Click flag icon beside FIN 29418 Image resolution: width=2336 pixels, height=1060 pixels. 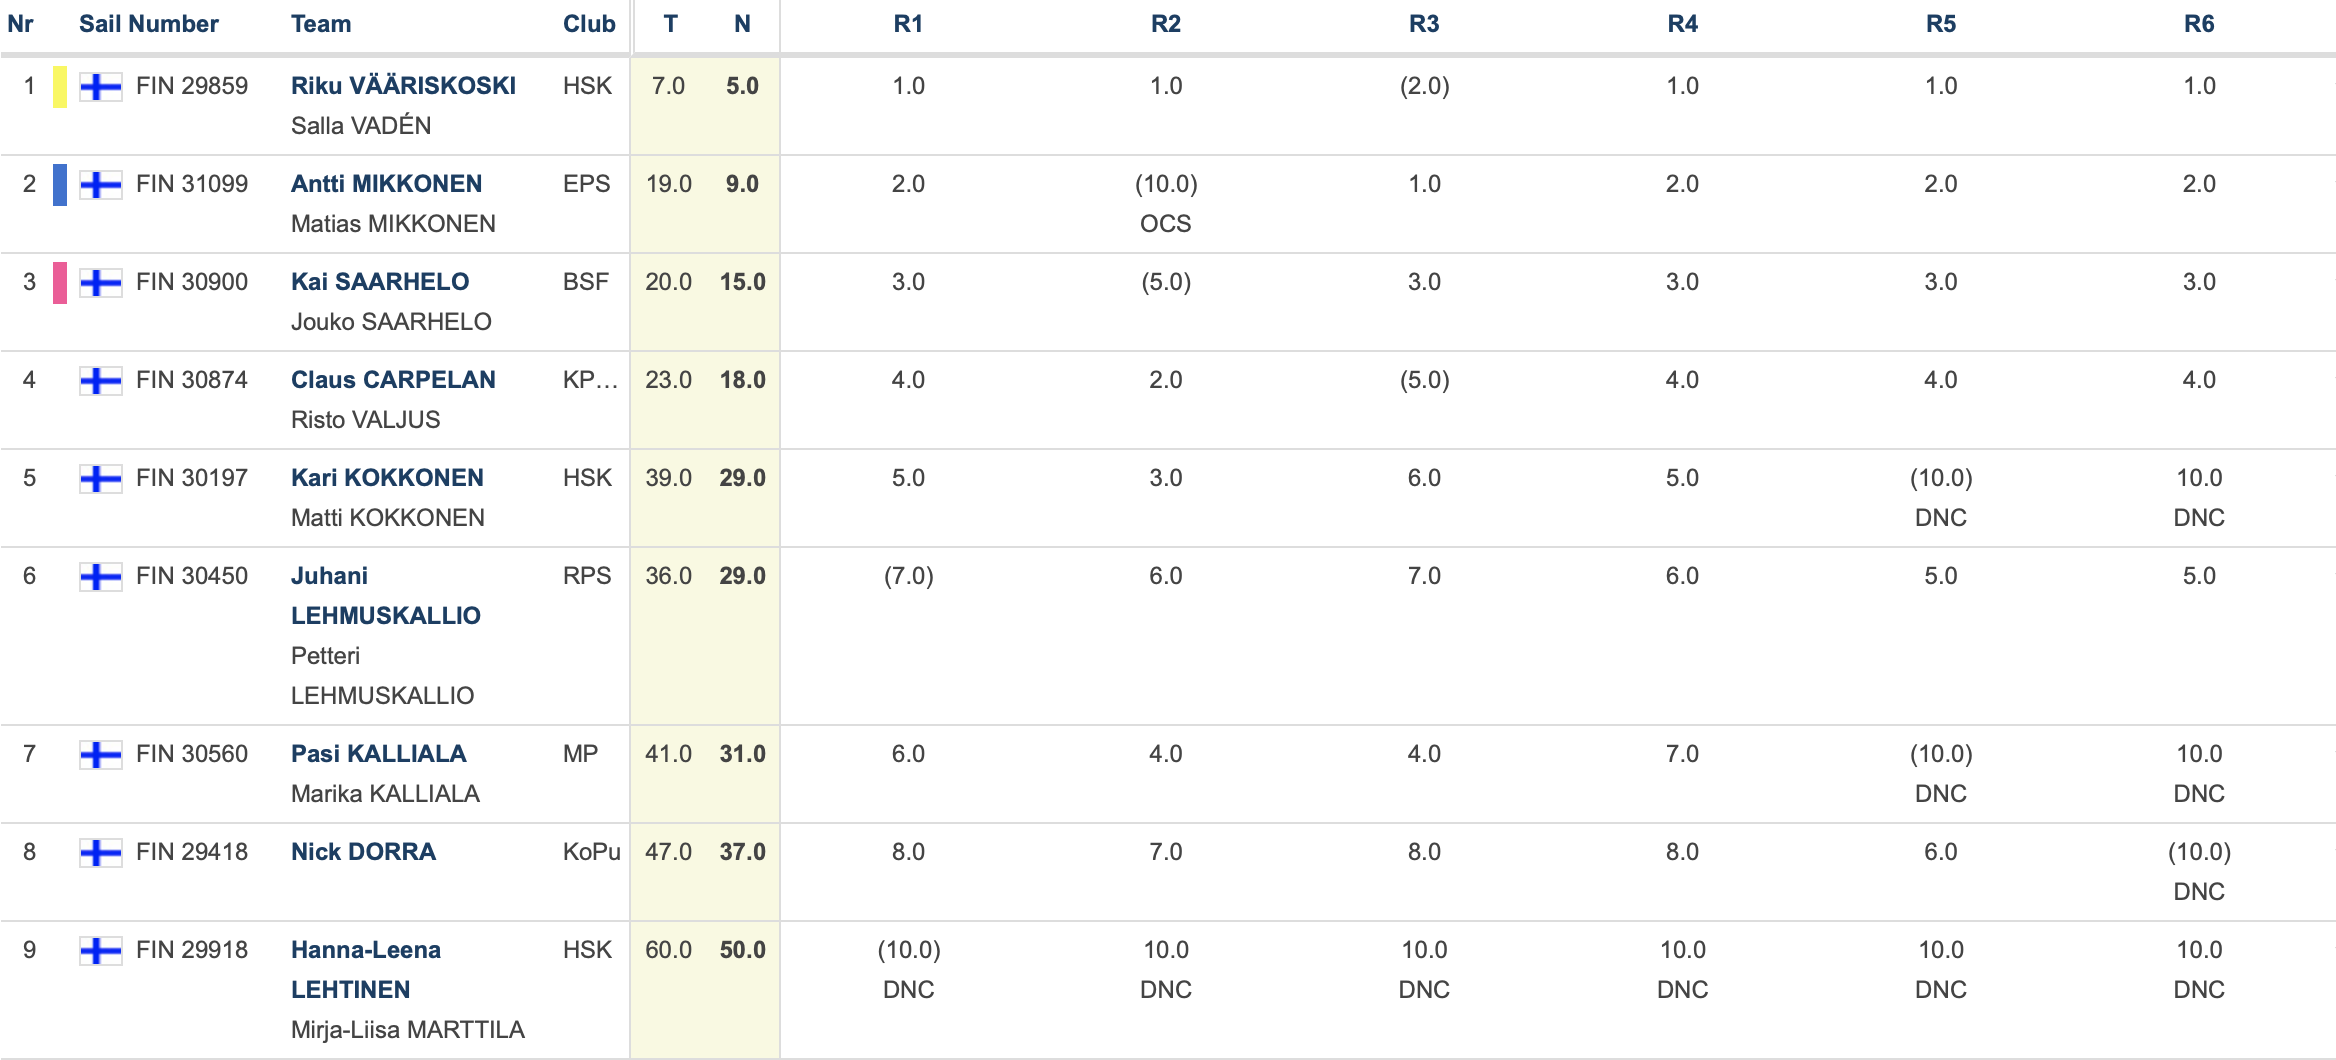coord(101,853)
